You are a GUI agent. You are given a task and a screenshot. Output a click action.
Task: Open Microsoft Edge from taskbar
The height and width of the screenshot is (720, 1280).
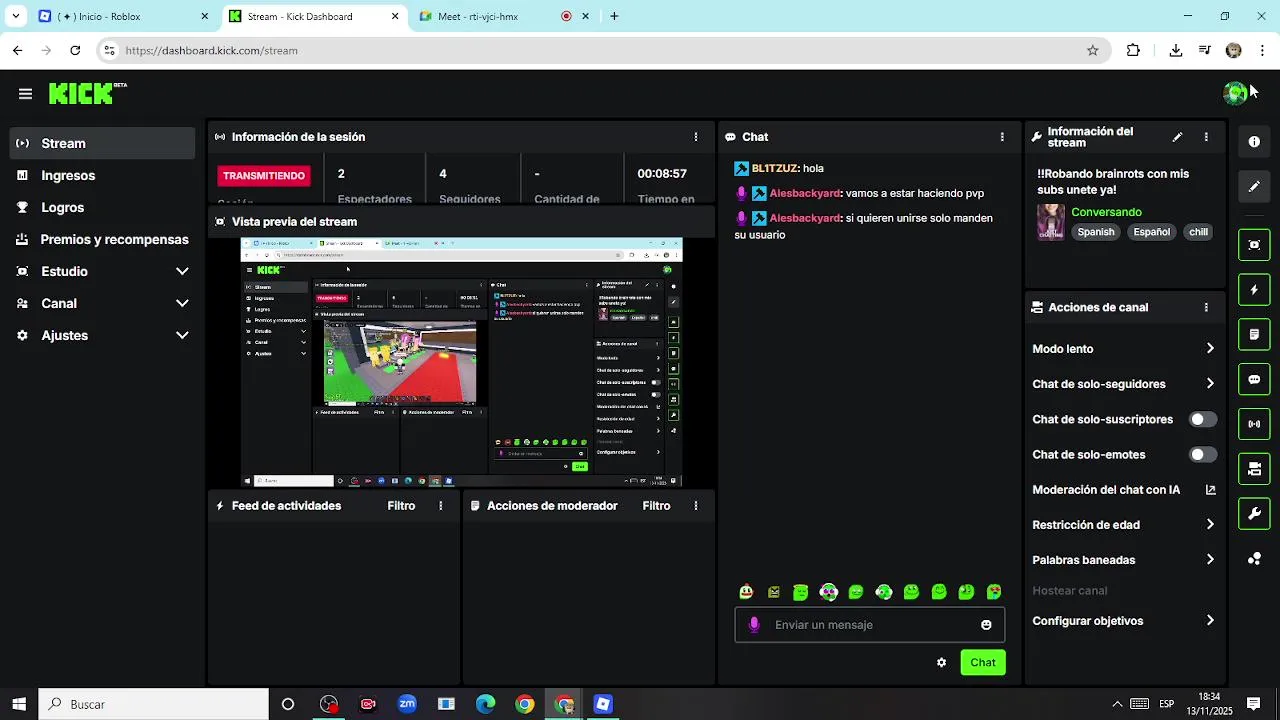point(485,704)
